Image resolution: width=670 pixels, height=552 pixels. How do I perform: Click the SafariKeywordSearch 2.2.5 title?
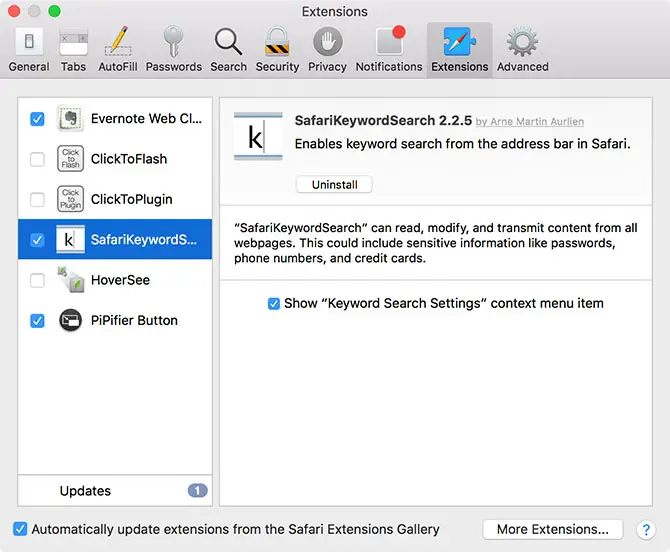point(383,120)
